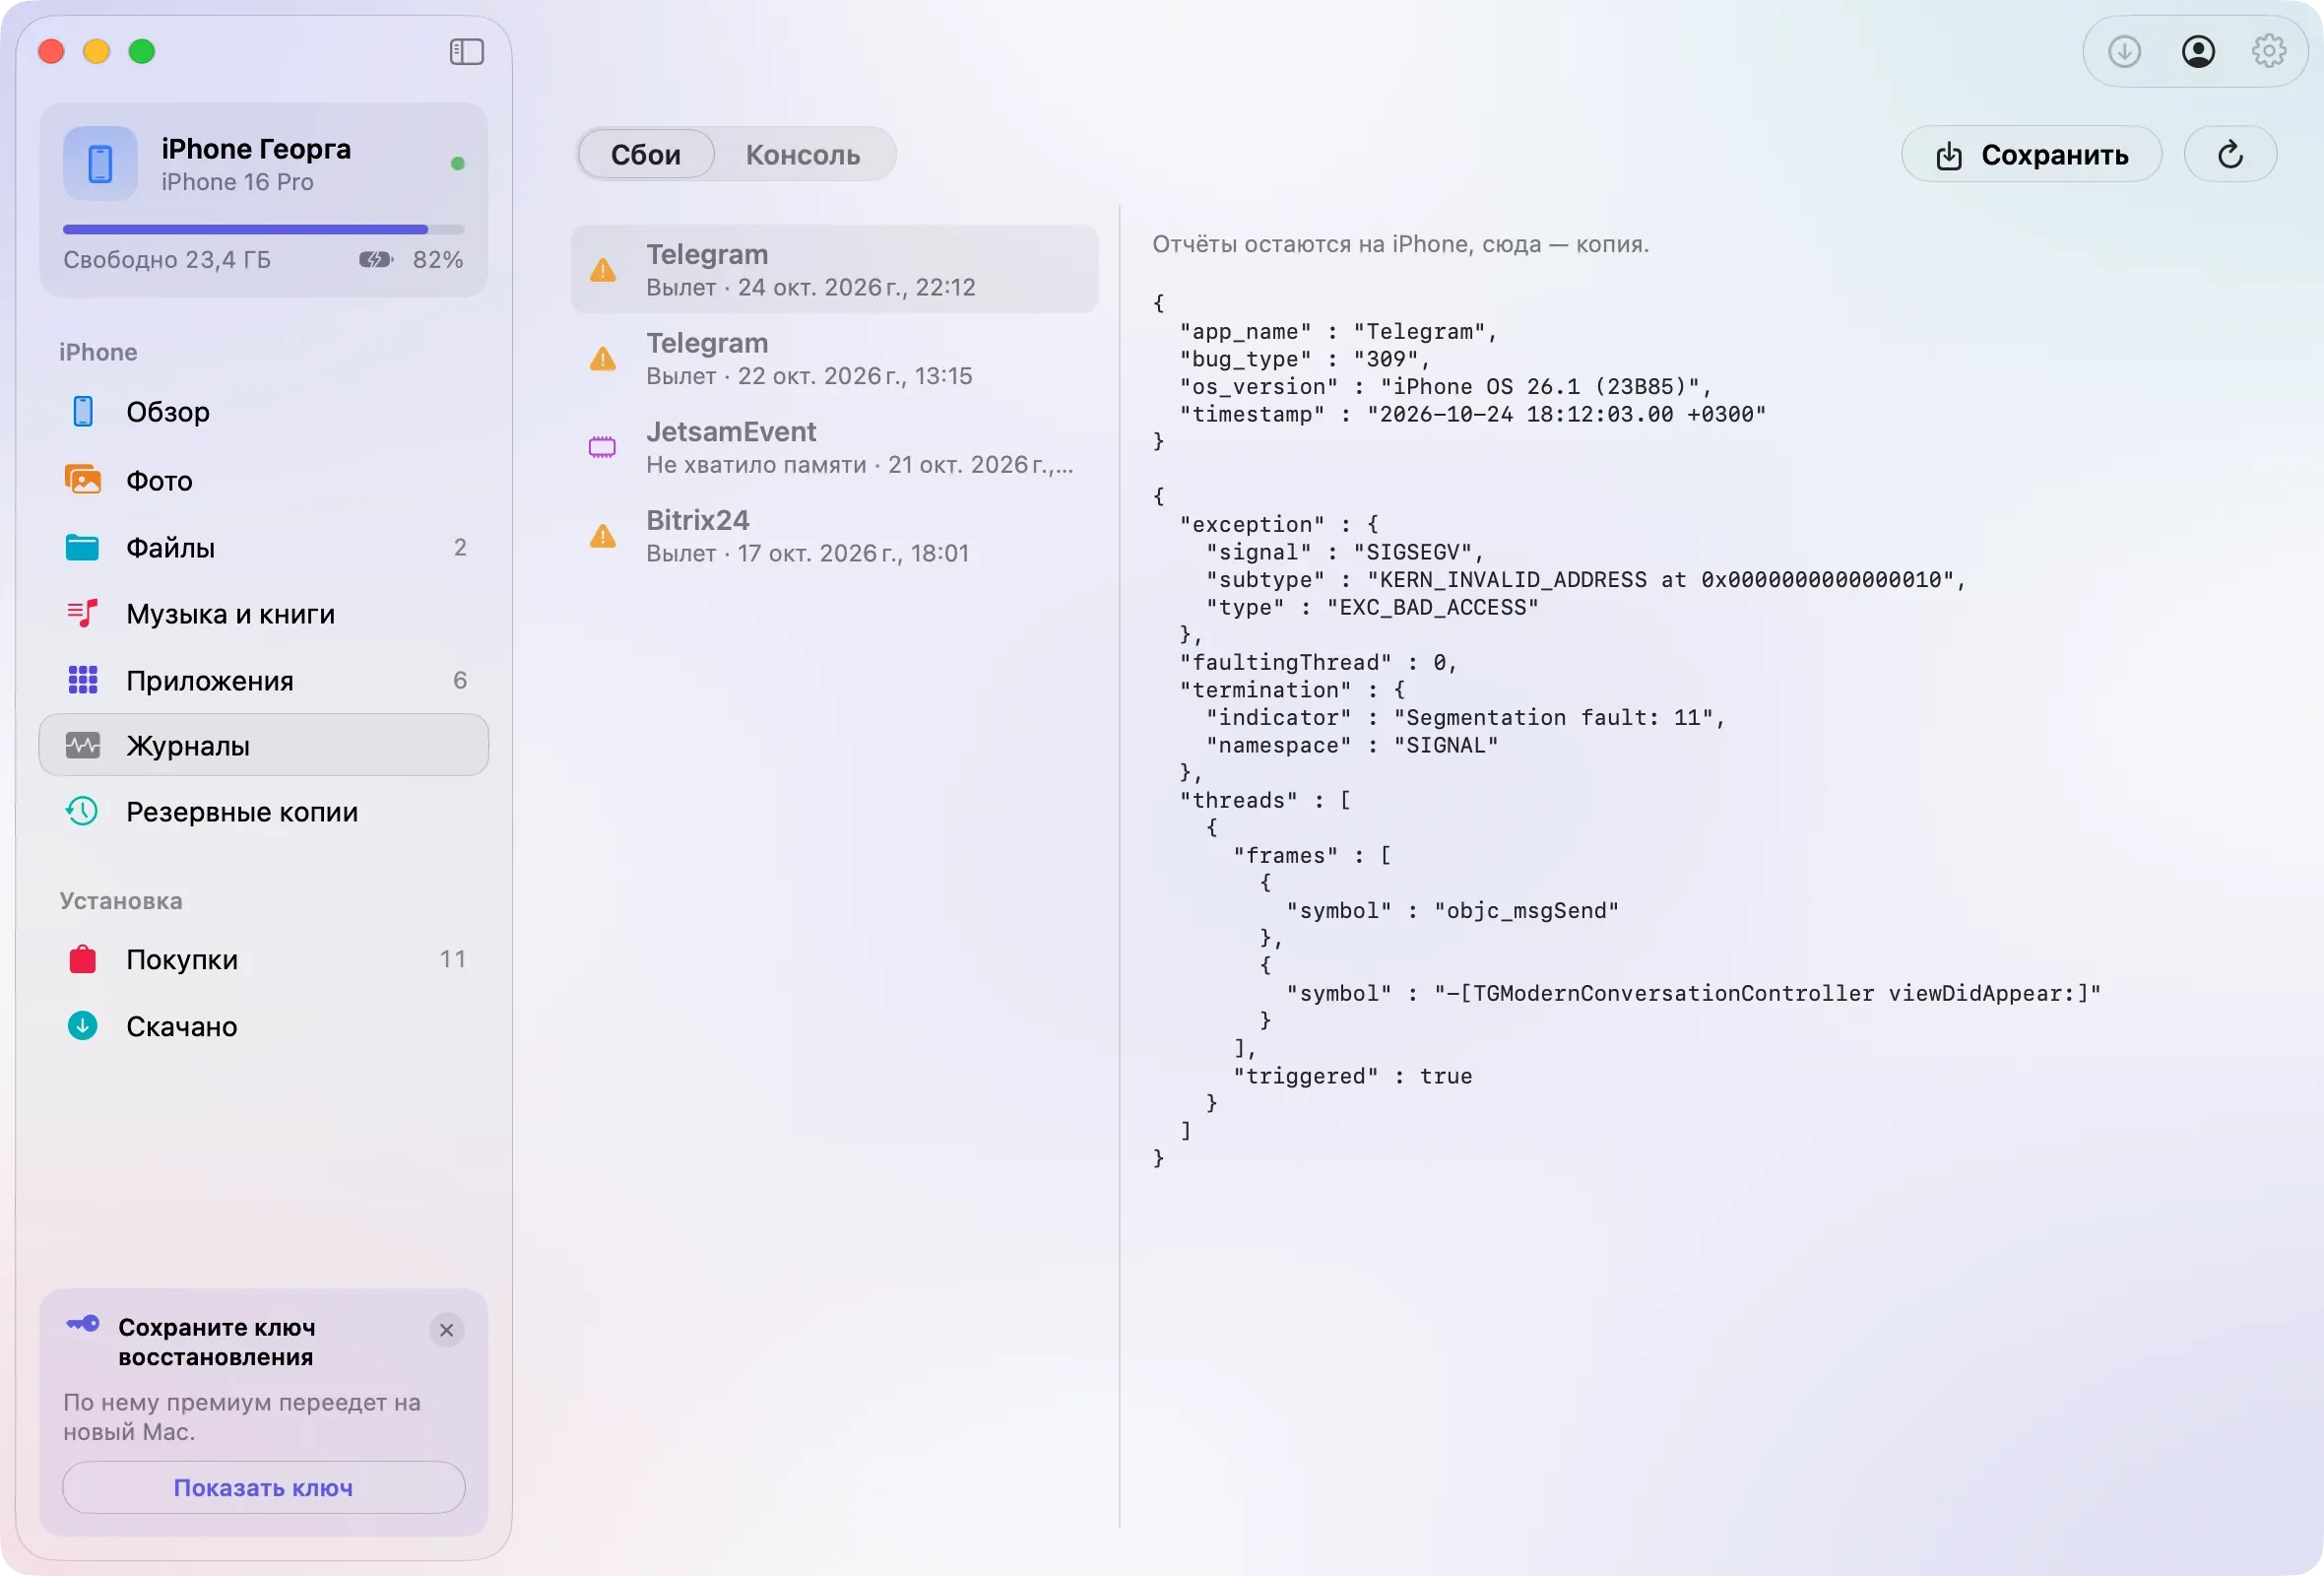Click the Сохранить button

point(2031,154)
